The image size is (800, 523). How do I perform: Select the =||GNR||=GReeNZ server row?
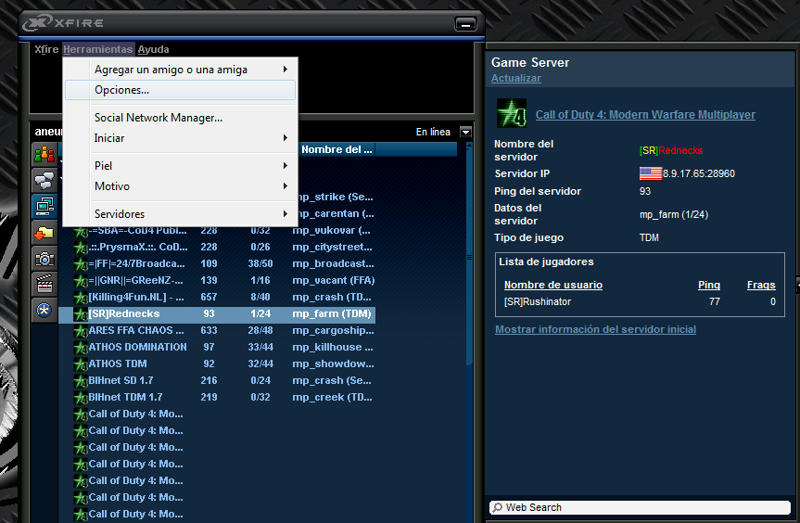[x=217, y=281]
